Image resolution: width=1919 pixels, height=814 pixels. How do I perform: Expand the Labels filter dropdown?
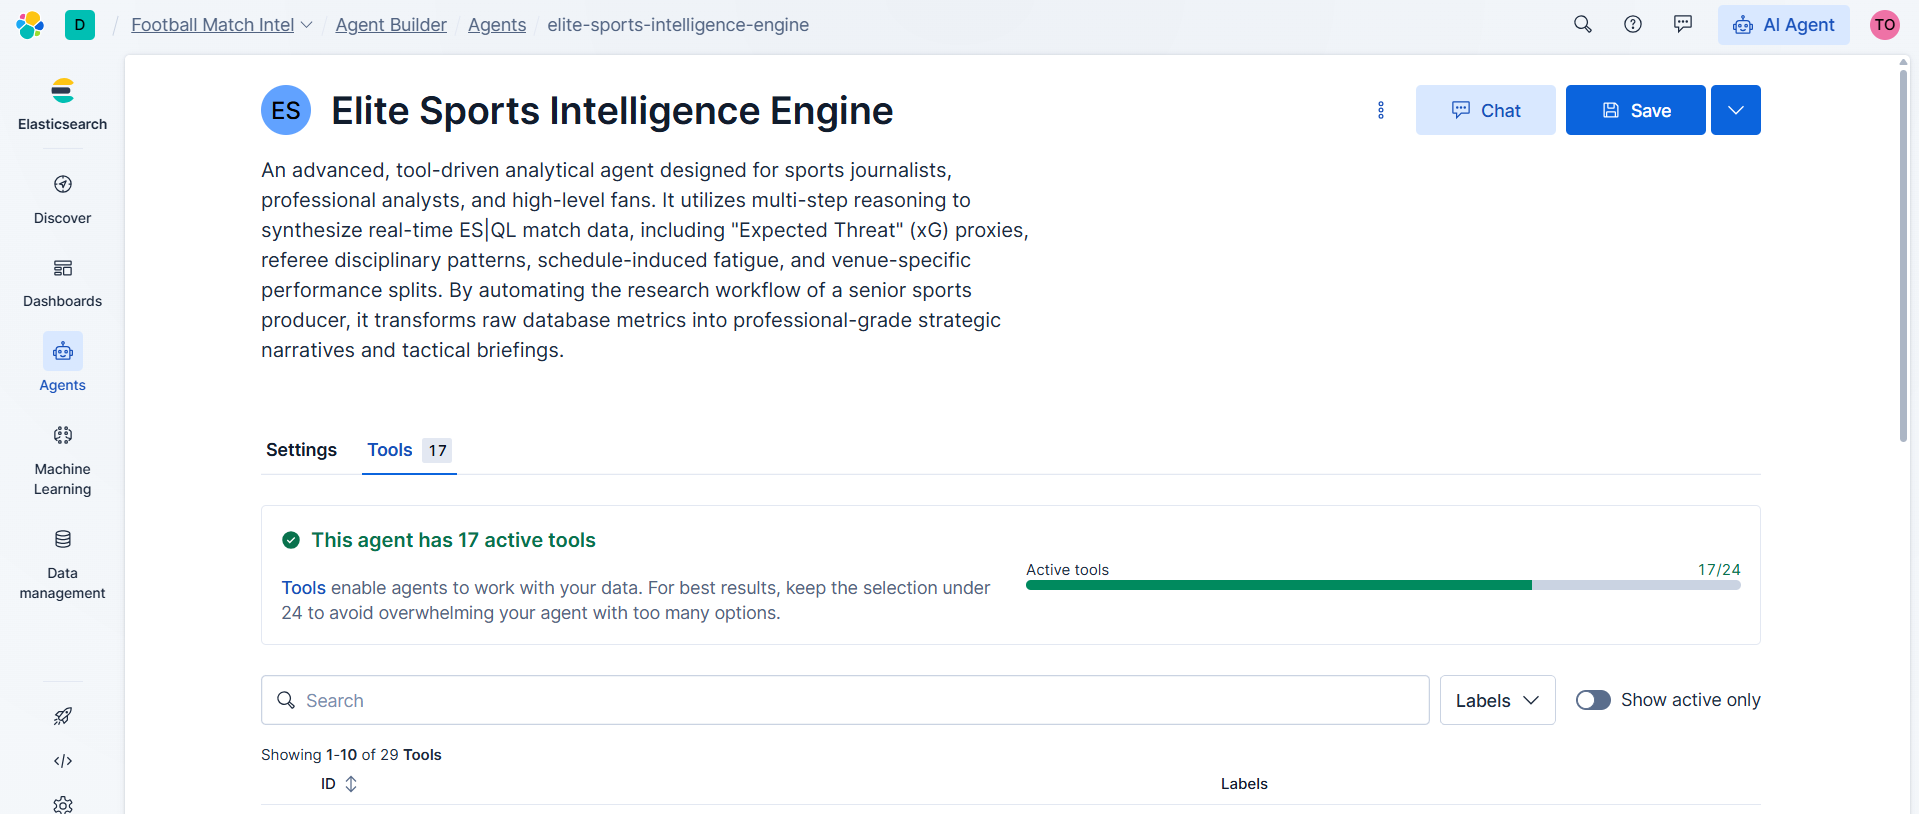(x=1497, y=700)
